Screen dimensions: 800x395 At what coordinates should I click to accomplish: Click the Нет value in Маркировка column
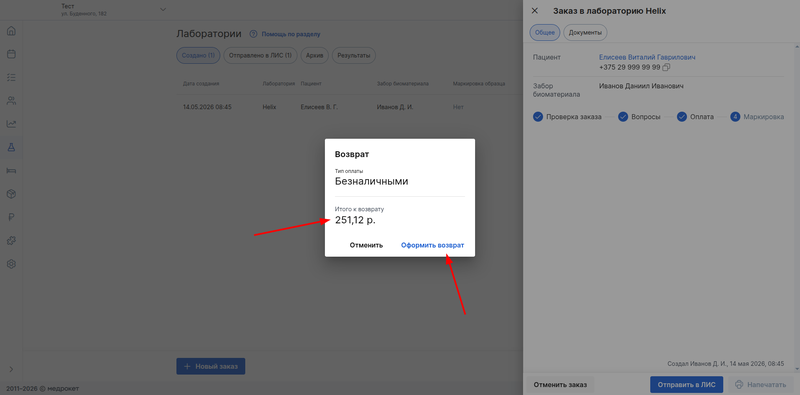tap(458, 108)
